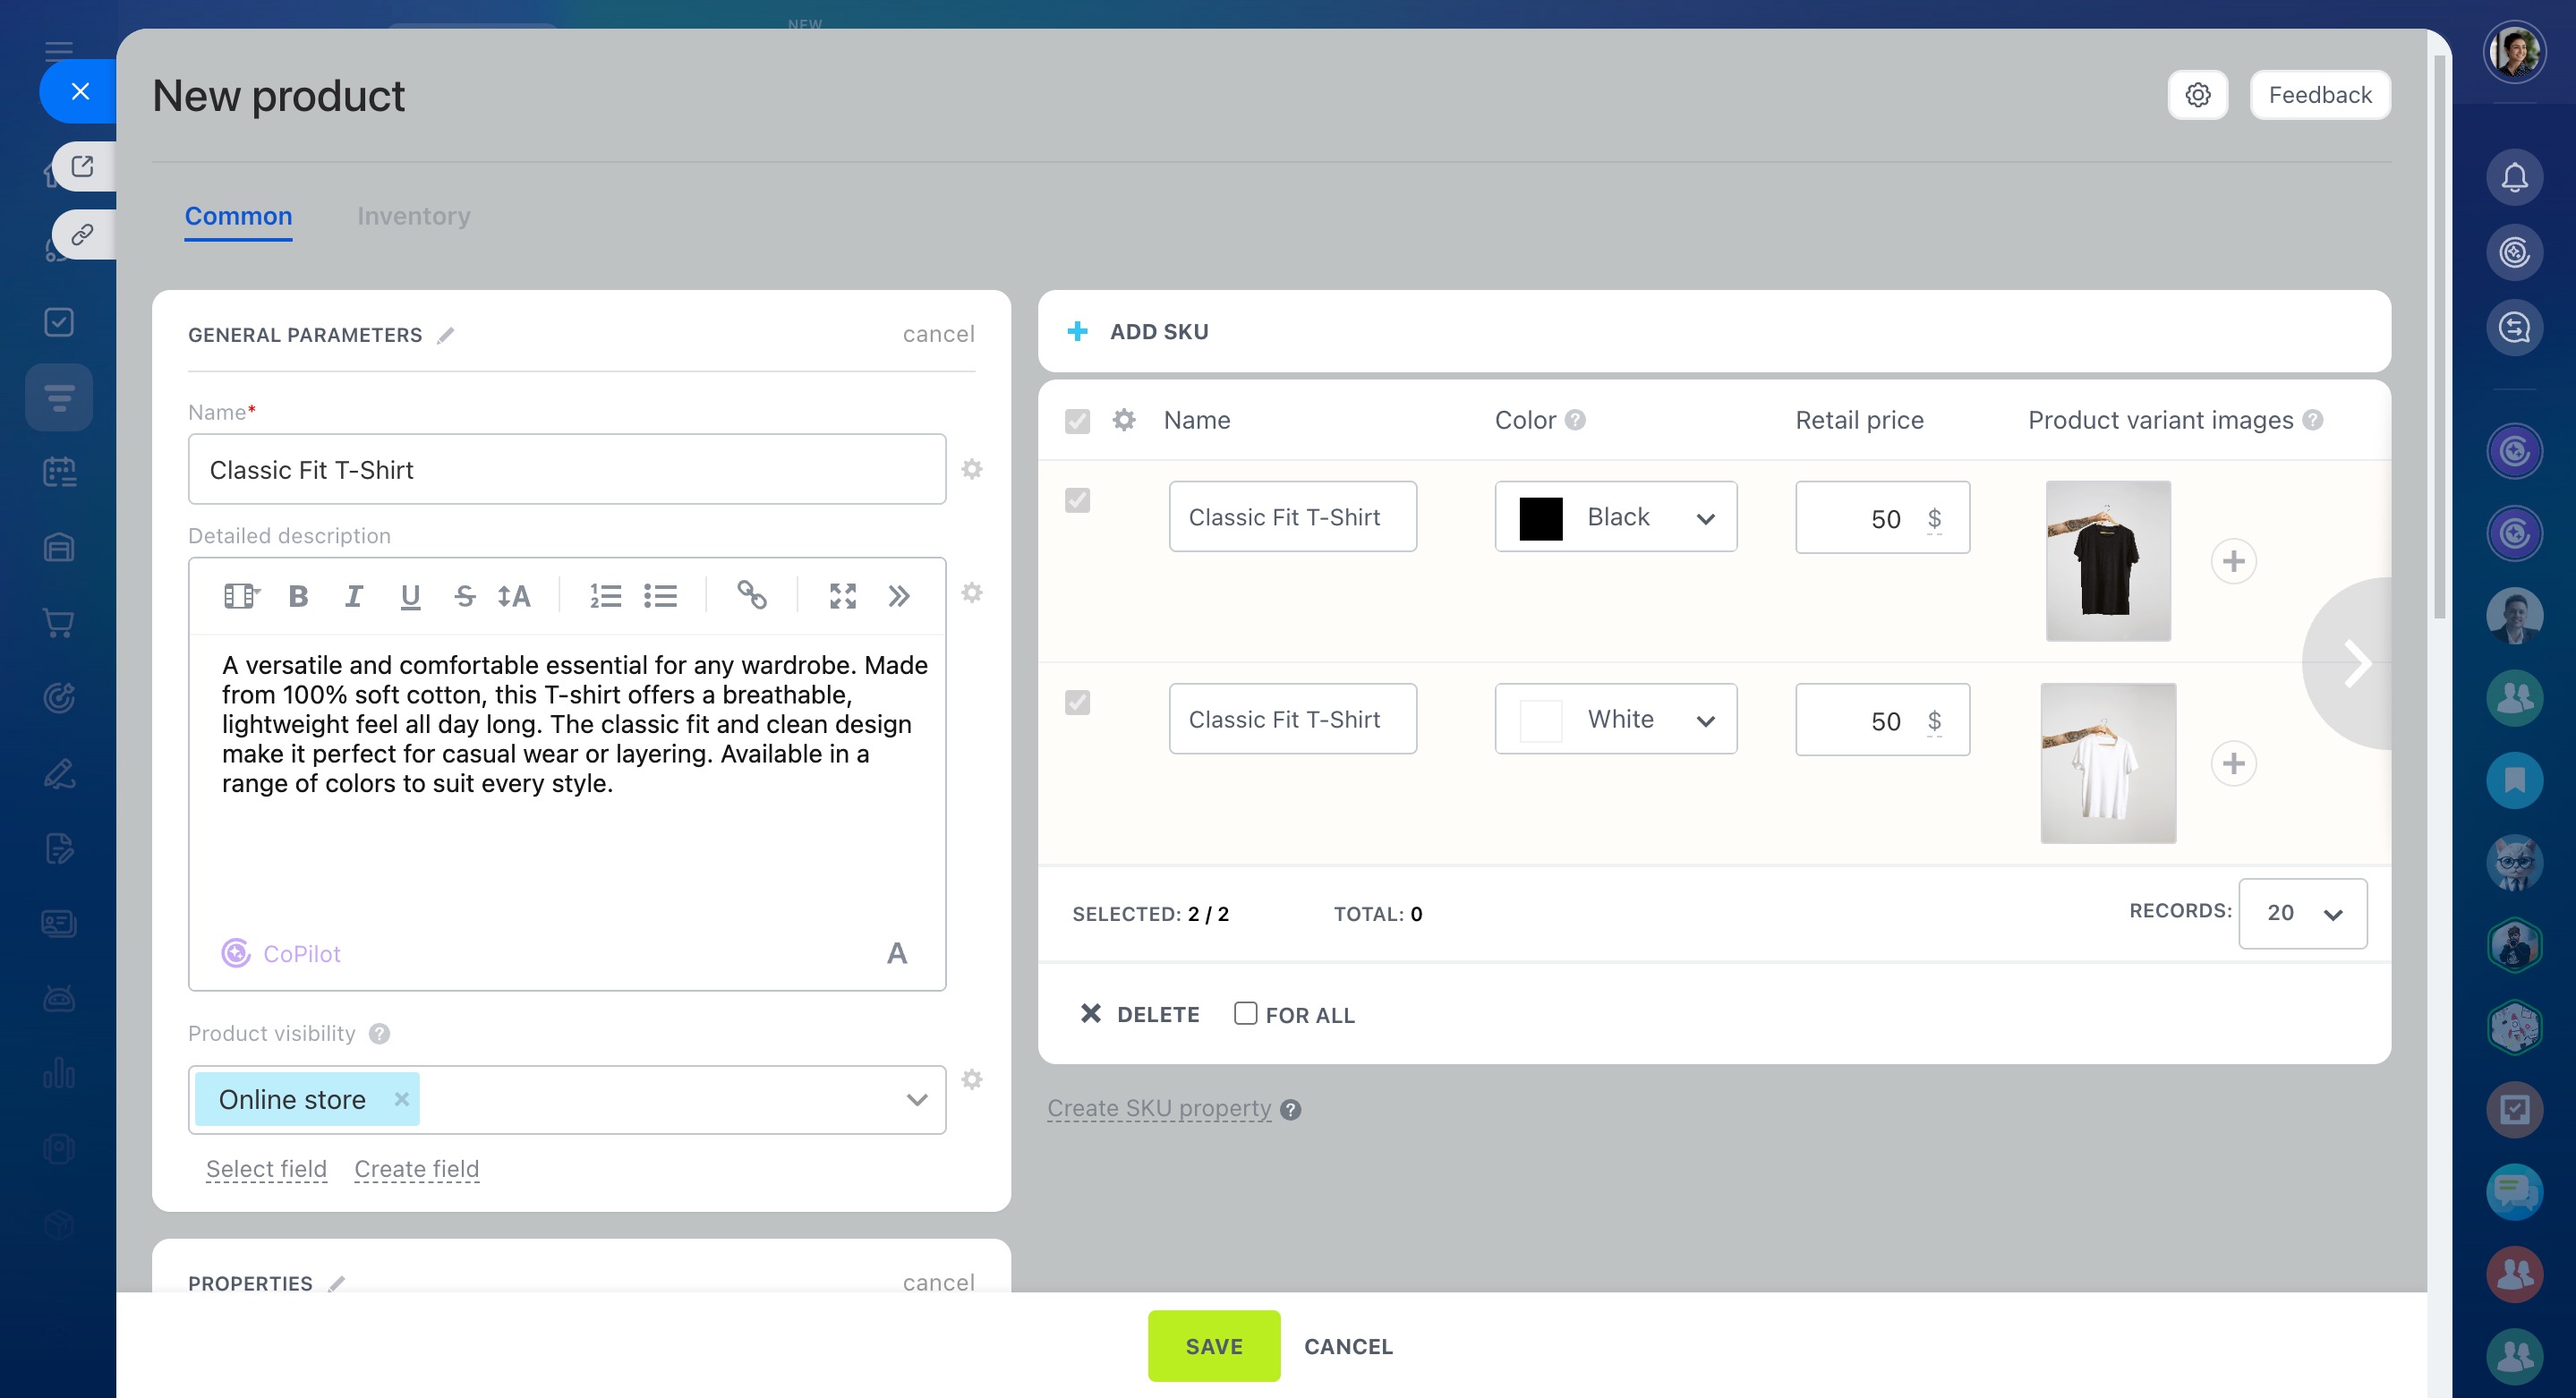Click the white T-shirt variant thumbnail

click(x=2108, y=763)
